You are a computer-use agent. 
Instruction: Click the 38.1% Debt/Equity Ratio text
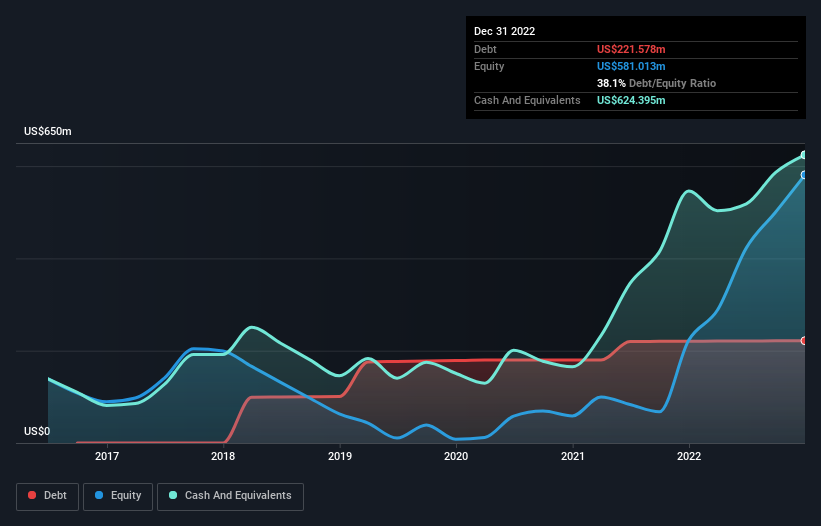[x=657, y=83]
